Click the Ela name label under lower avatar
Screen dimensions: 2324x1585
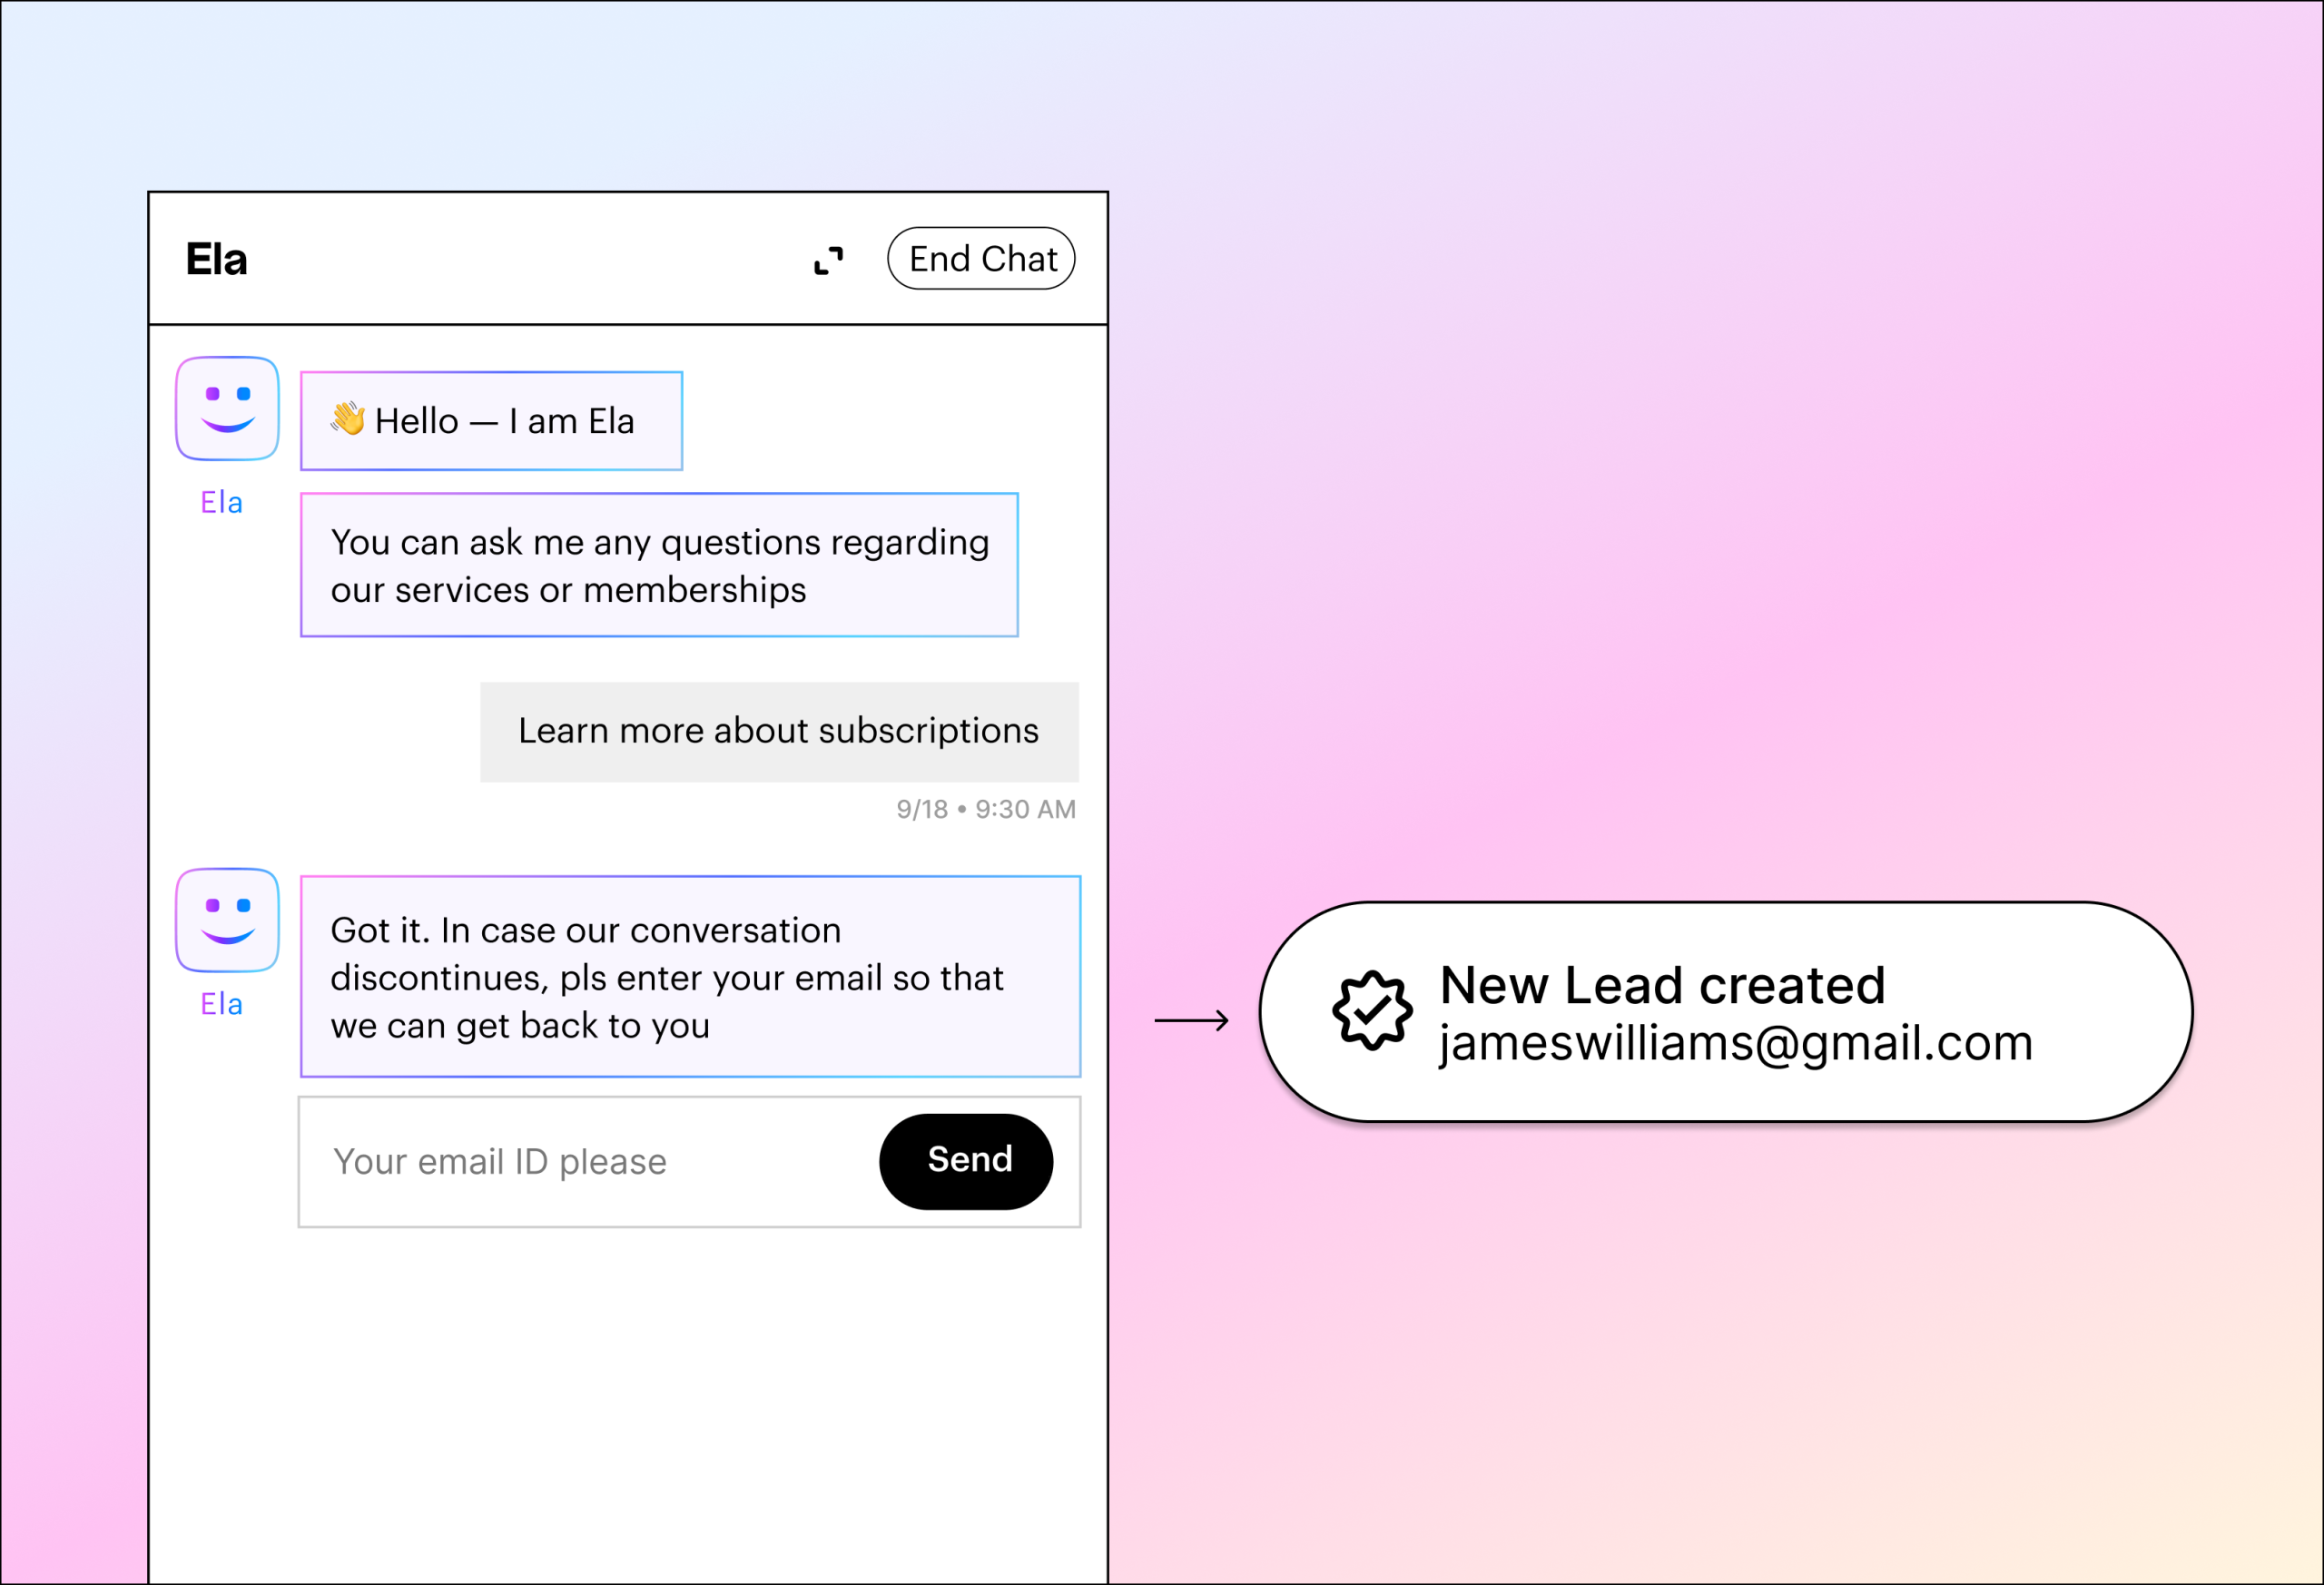pos(221,1004)
